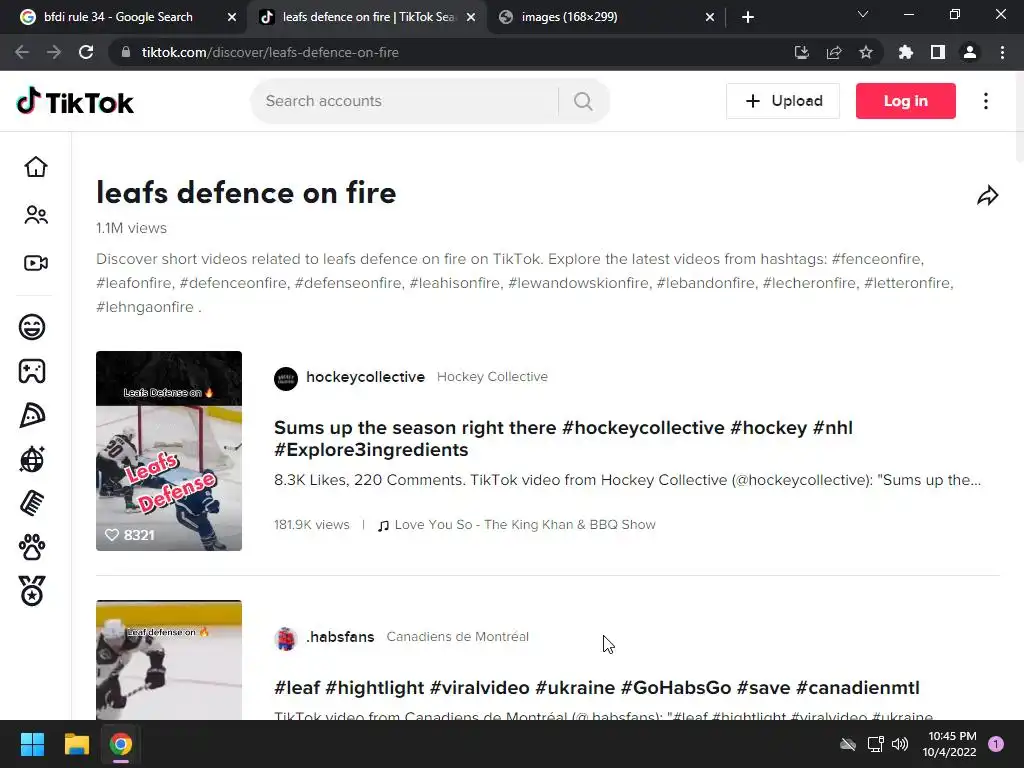The height and width of the screenshot is (768, 1024).
Task: Click the Upload button
Action: (x=783, y=101)
